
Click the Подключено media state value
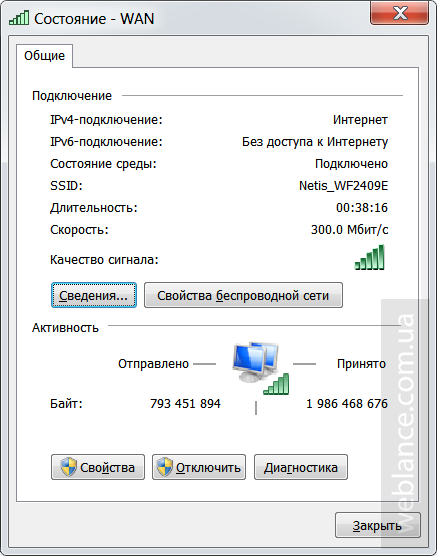(352, 164)
